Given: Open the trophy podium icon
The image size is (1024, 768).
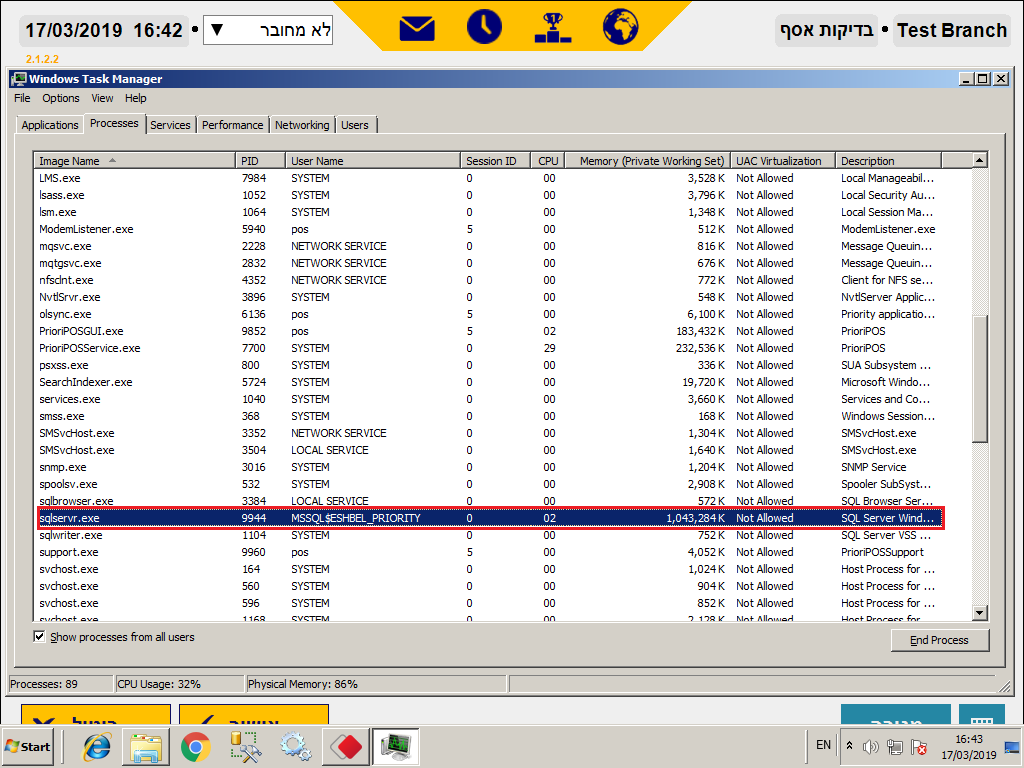Looking at the screenshot, I should tap(552, 28).
